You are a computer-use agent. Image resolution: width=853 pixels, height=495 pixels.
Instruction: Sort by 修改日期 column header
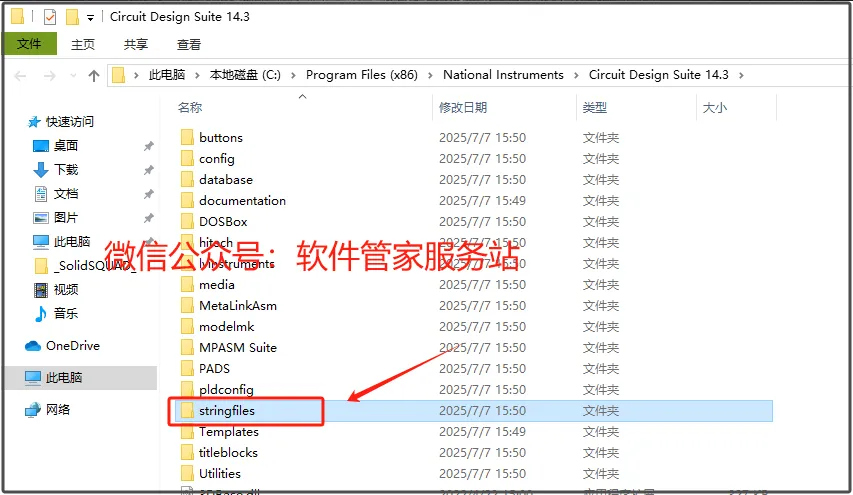(x=463, y=108)
